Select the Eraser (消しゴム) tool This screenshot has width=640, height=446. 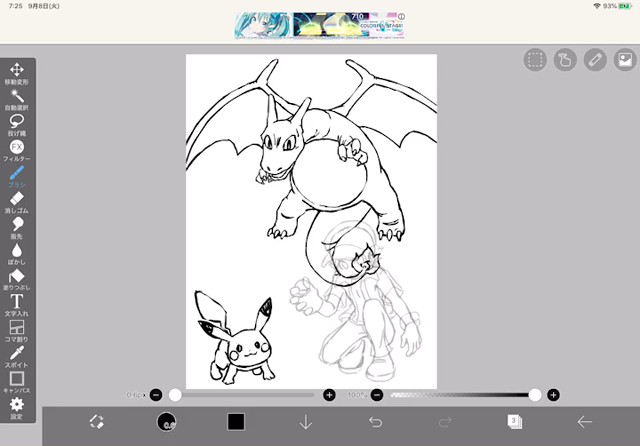tap(17, 203)
